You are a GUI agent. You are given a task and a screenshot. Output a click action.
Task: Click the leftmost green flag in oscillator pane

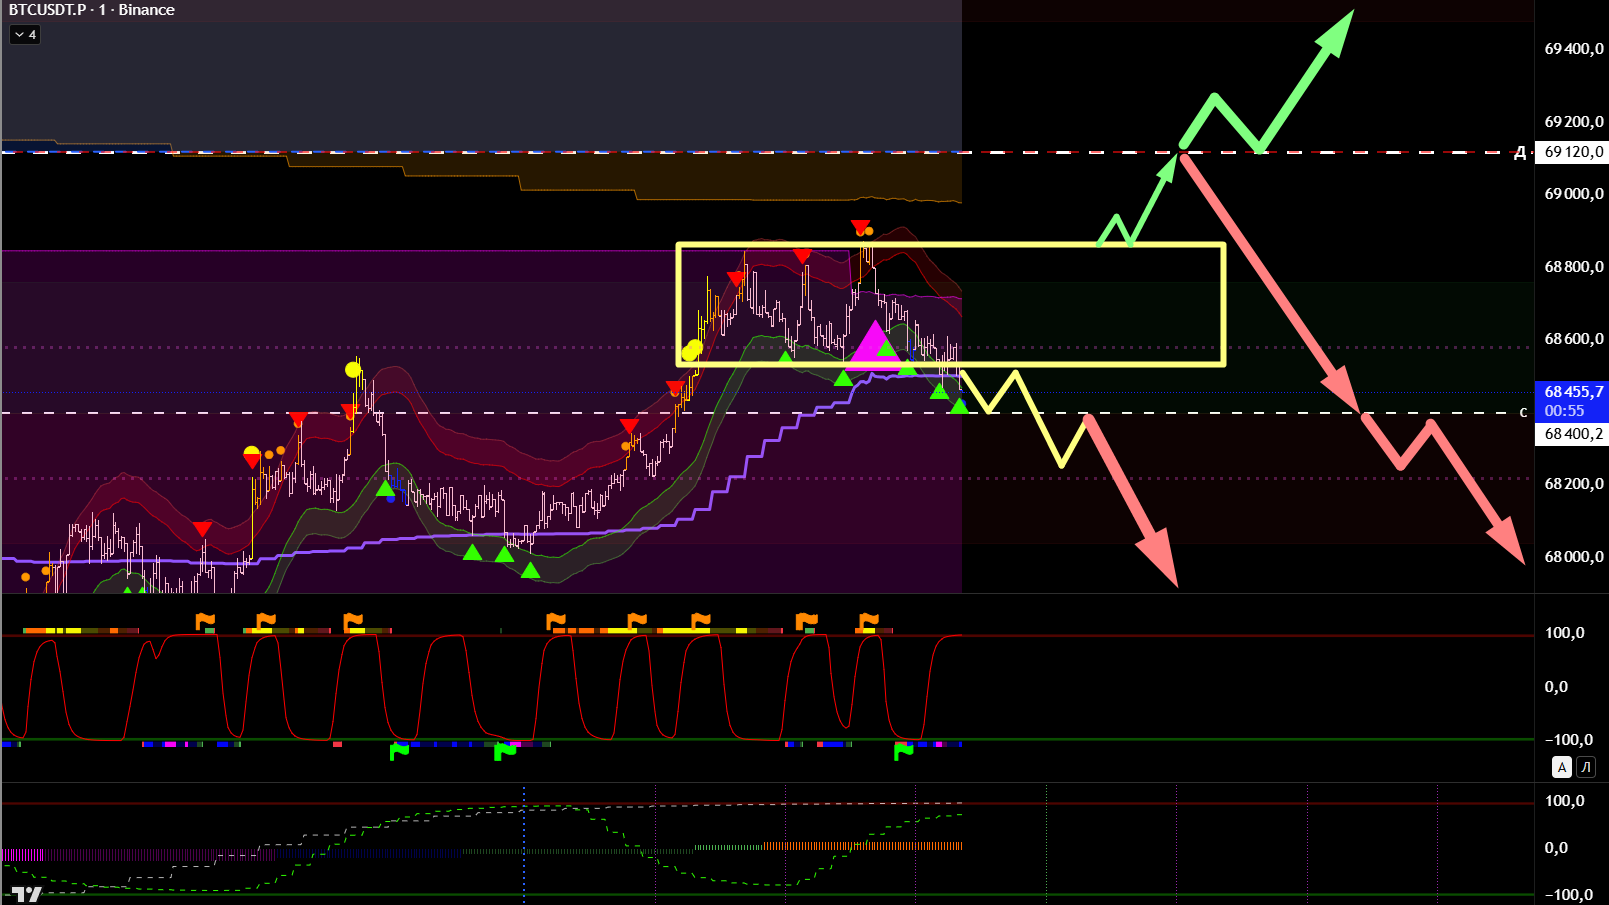coord(399,751)
